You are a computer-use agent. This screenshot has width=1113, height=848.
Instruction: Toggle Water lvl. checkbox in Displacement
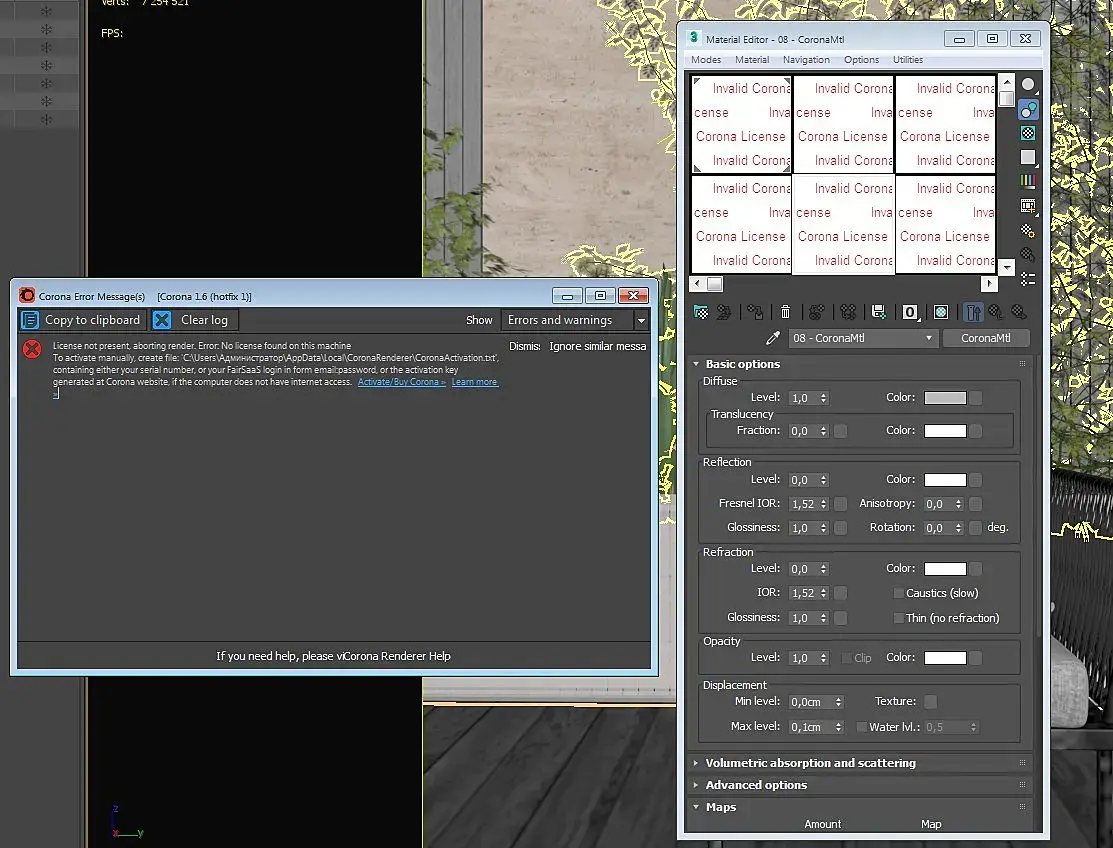(x=862, y=727)
